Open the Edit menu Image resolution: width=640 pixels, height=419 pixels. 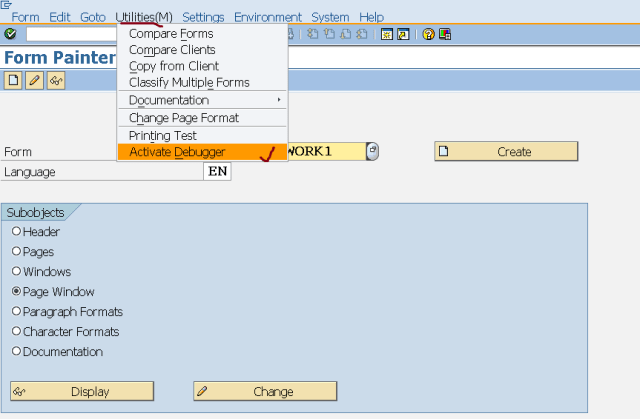(x=60, y=17)
